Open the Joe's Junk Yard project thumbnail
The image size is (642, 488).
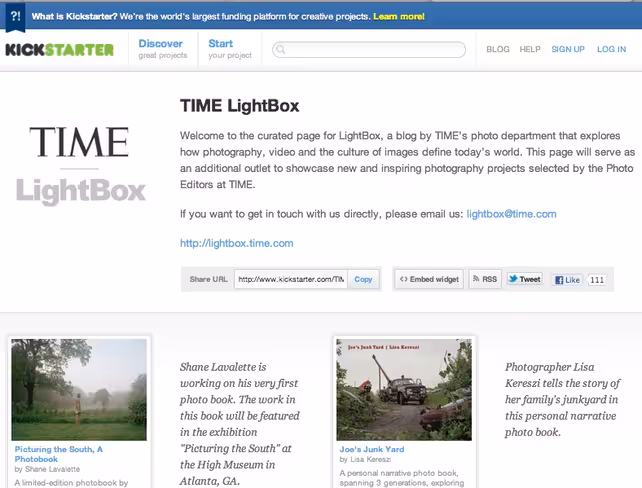404,389
